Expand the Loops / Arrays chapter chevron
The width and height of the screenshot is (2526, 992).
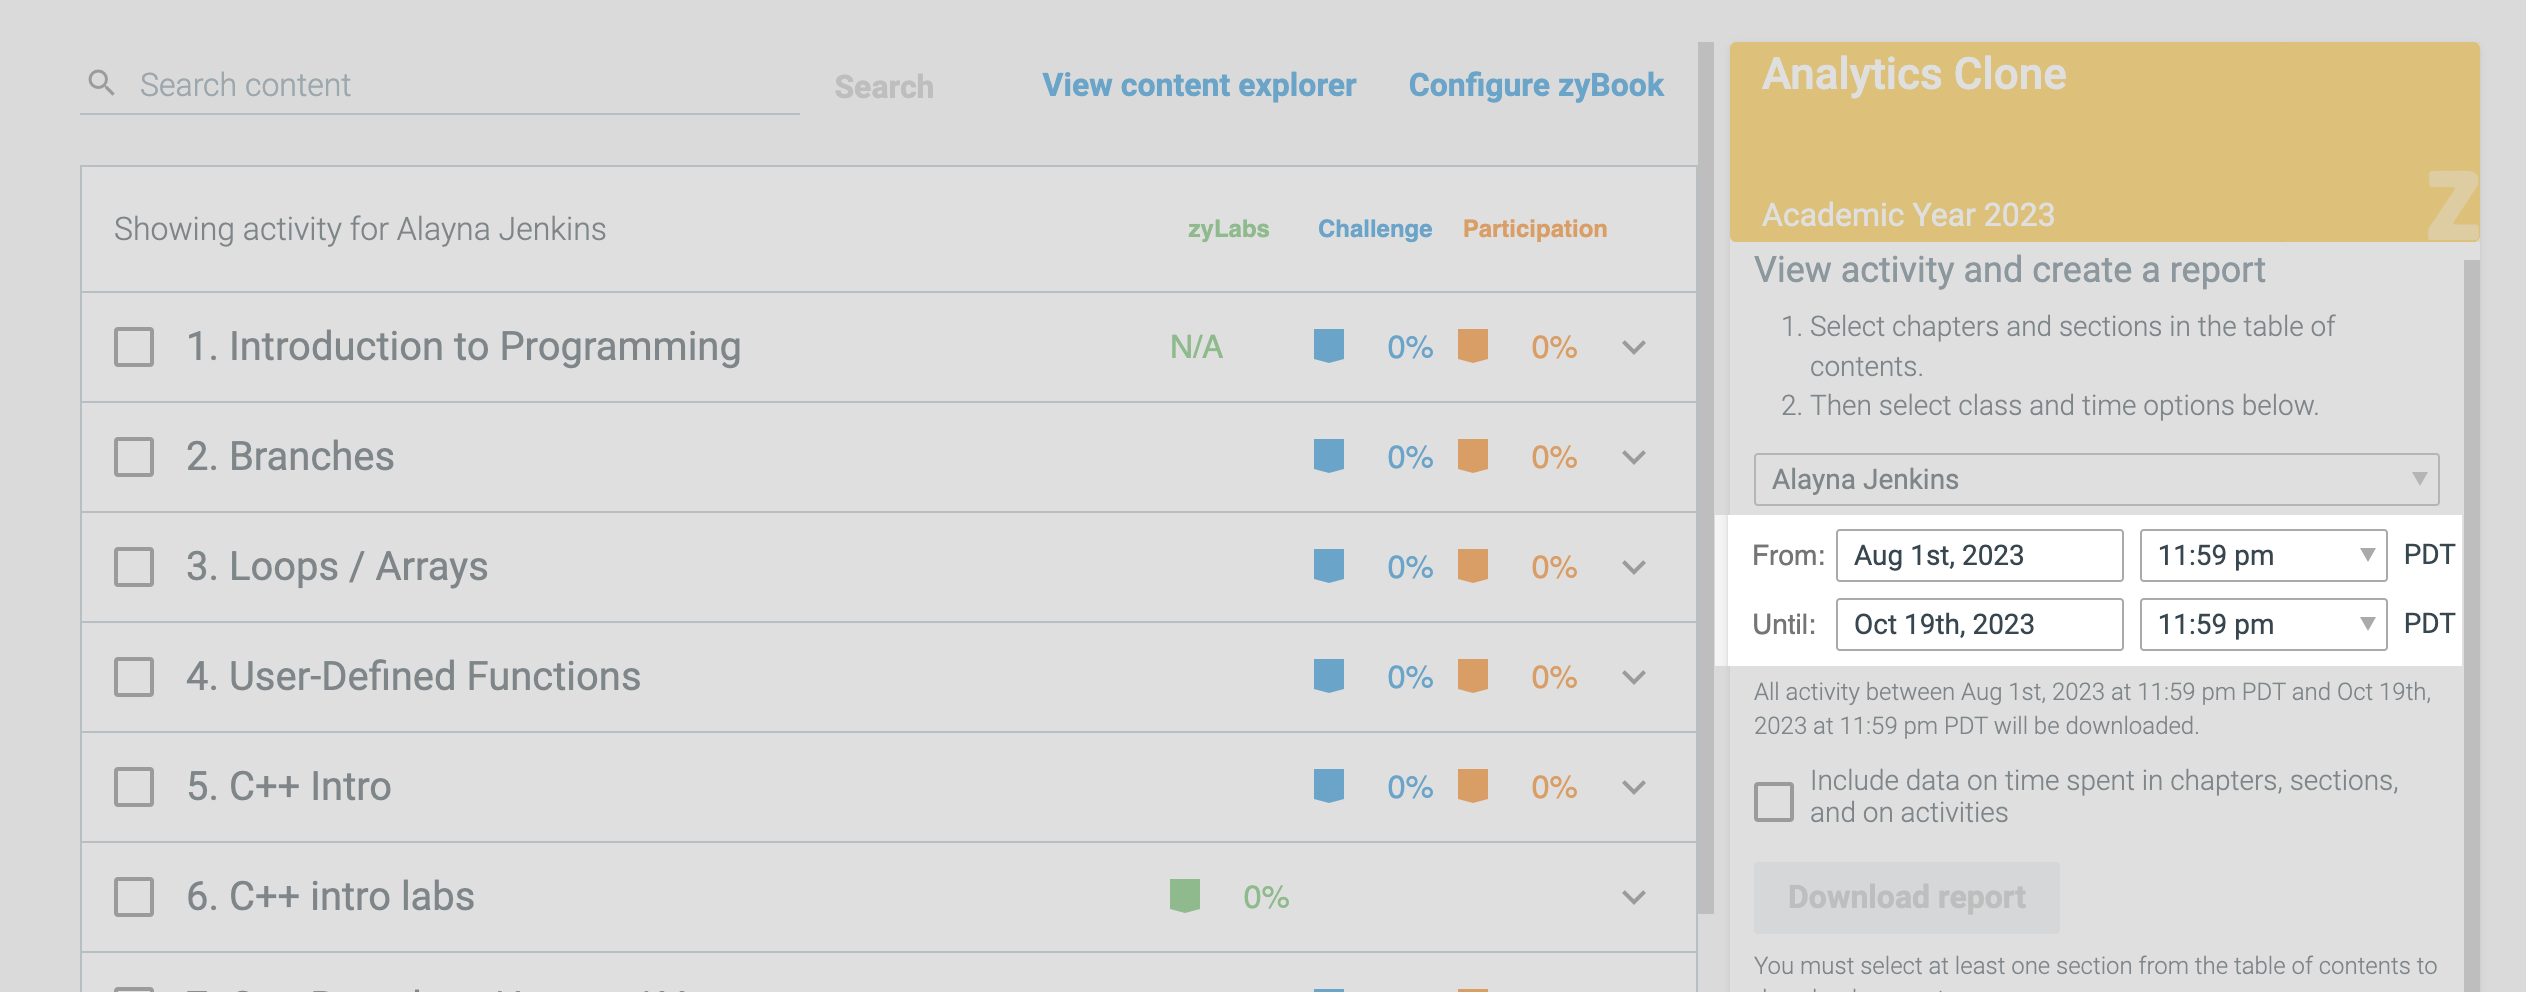point(1634,567)
